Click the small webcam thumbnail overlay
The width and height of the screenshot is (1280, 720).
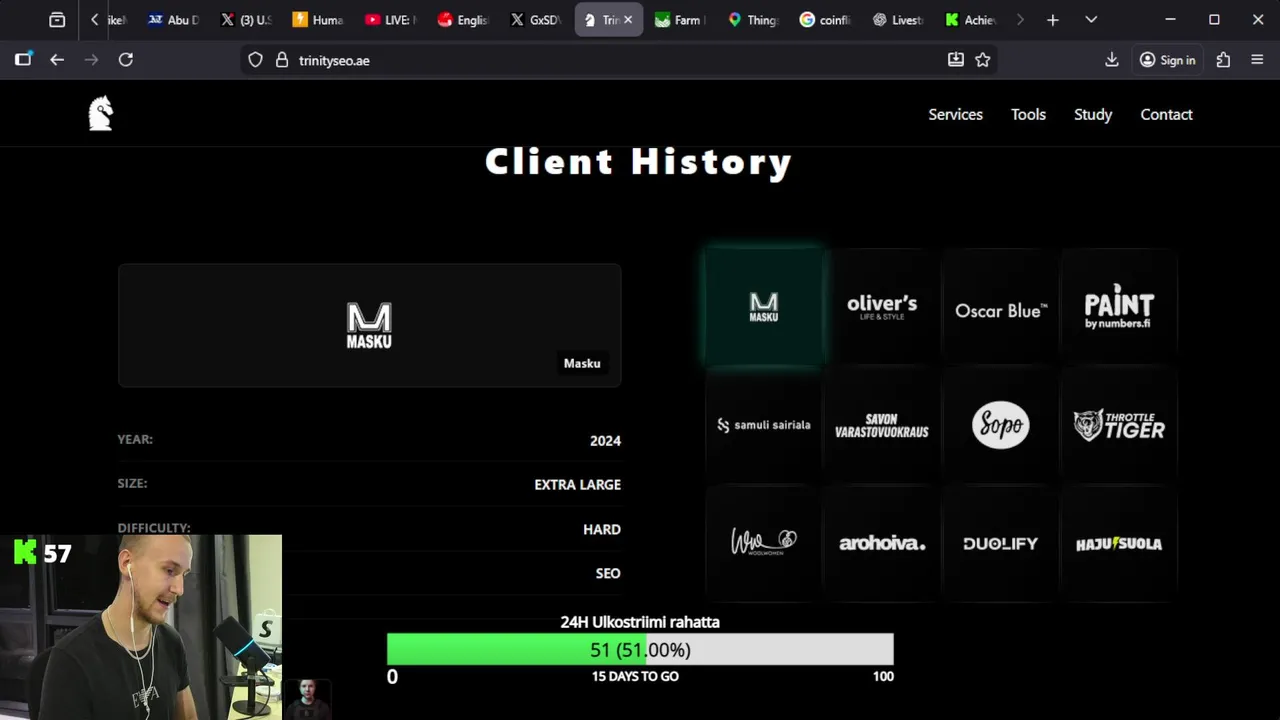[308, 699]
